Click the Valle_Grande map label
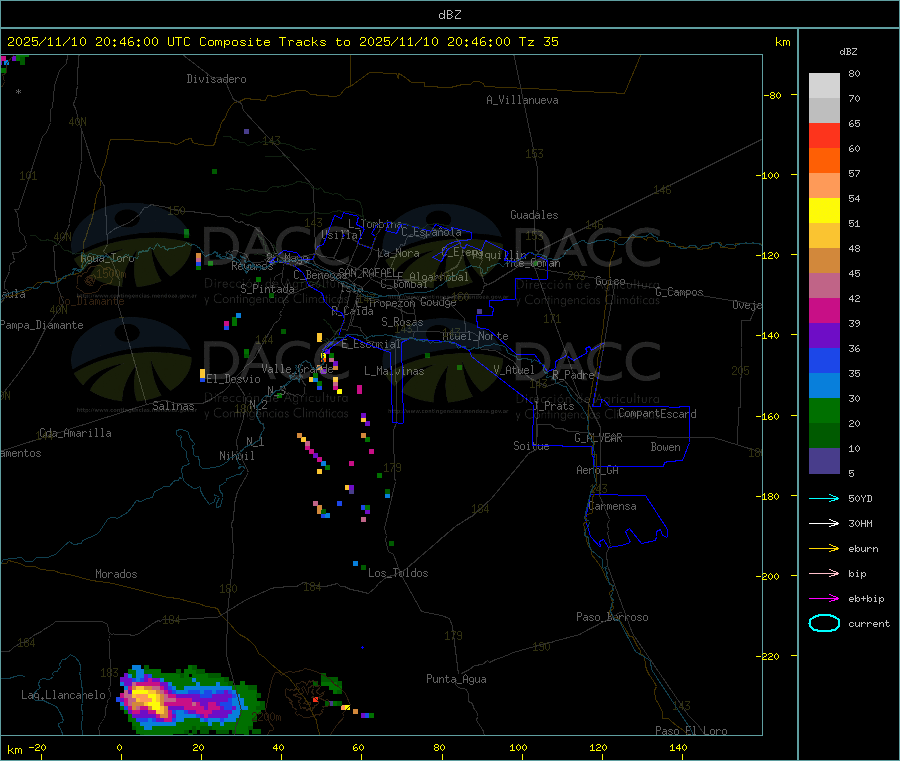Image resolution: width=900 pixels, height=761 pixels. pos(297,368)
